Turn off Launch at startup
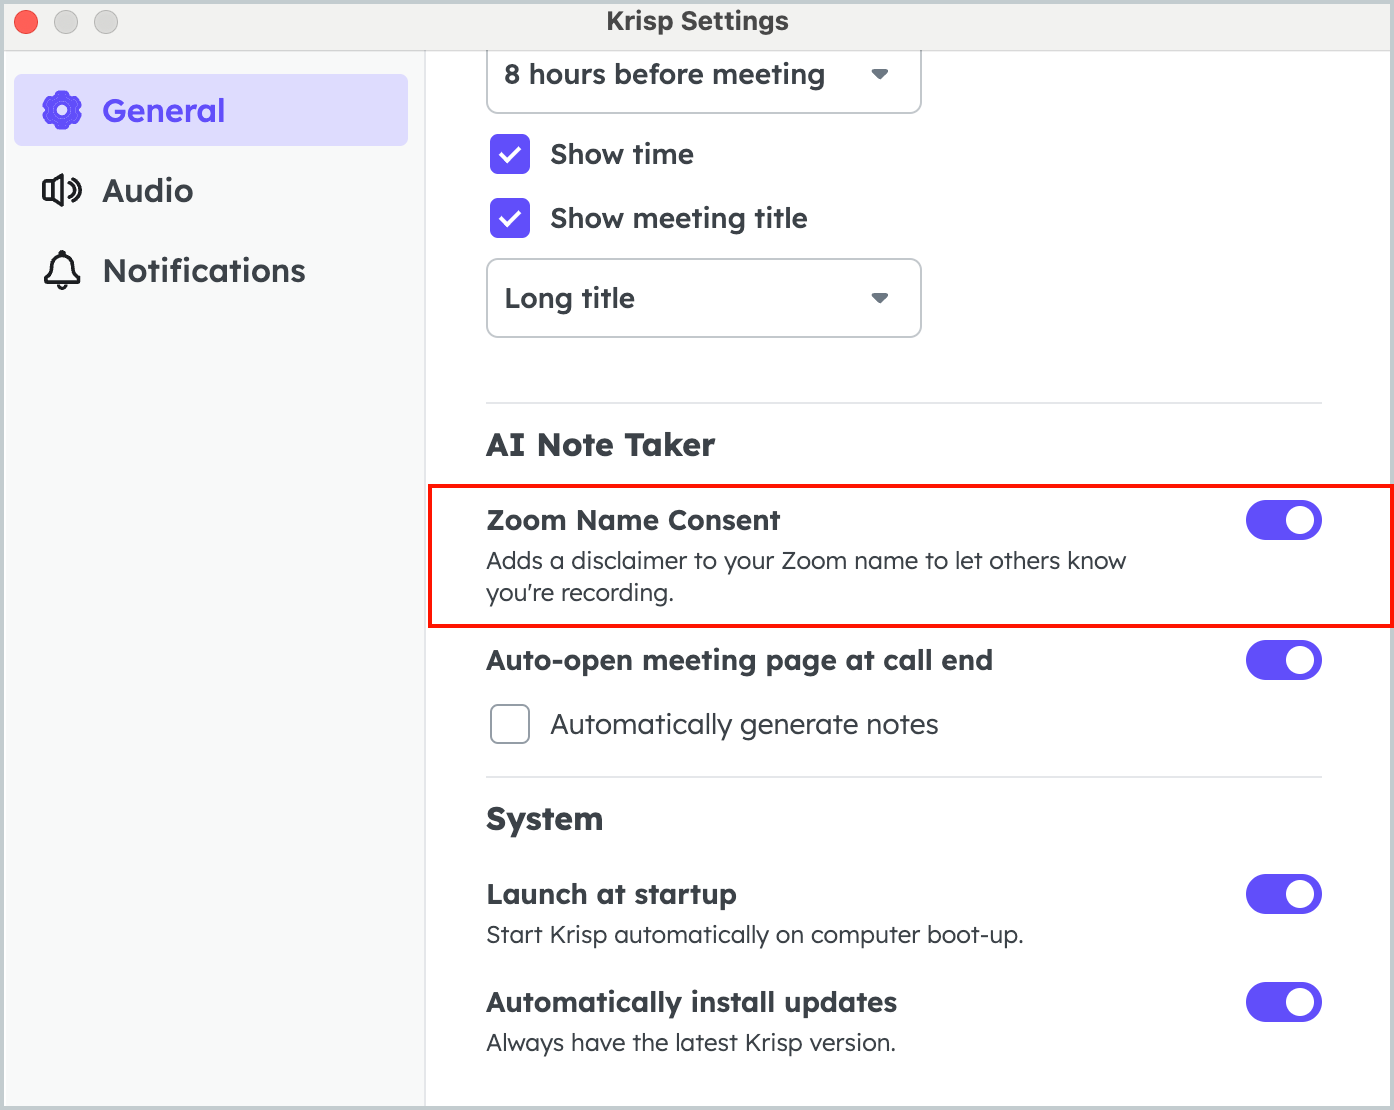 pyautogui.click(x=1284, y=894)
